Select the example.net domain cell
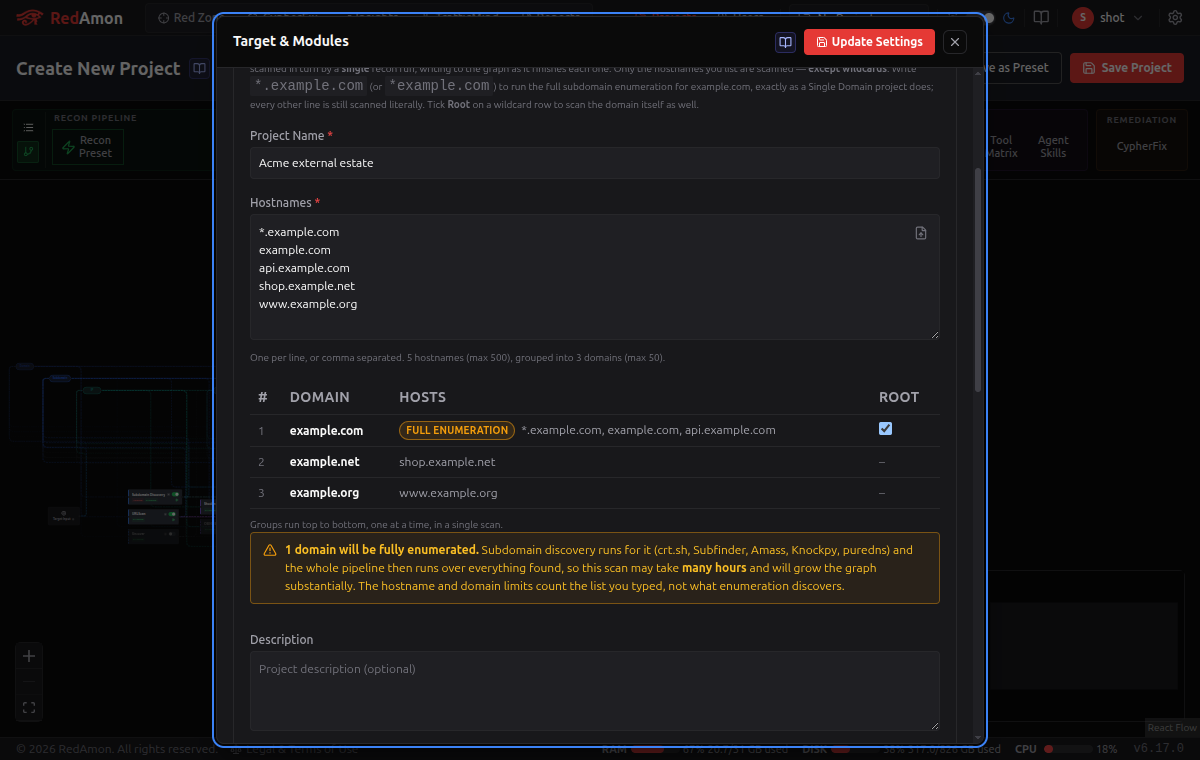The image size is (1200, 760). coord(324,462)
